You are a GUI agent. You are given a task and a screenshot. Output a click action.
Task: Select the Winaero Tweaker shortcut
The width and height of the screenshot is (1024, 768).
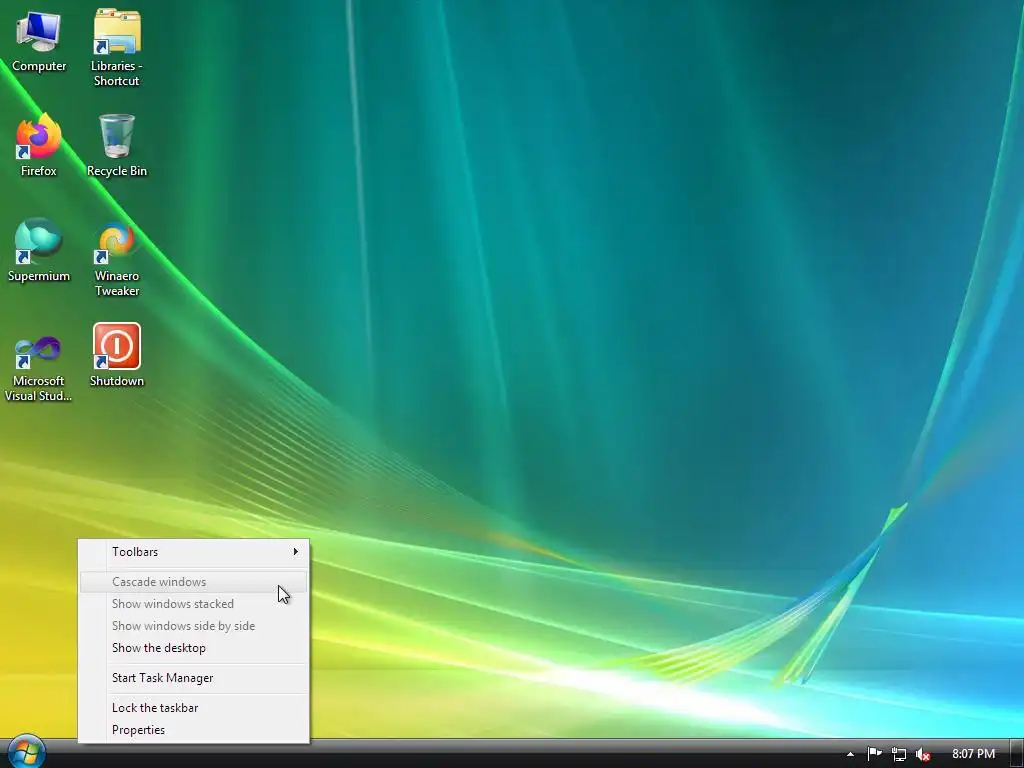coord(117,260)
